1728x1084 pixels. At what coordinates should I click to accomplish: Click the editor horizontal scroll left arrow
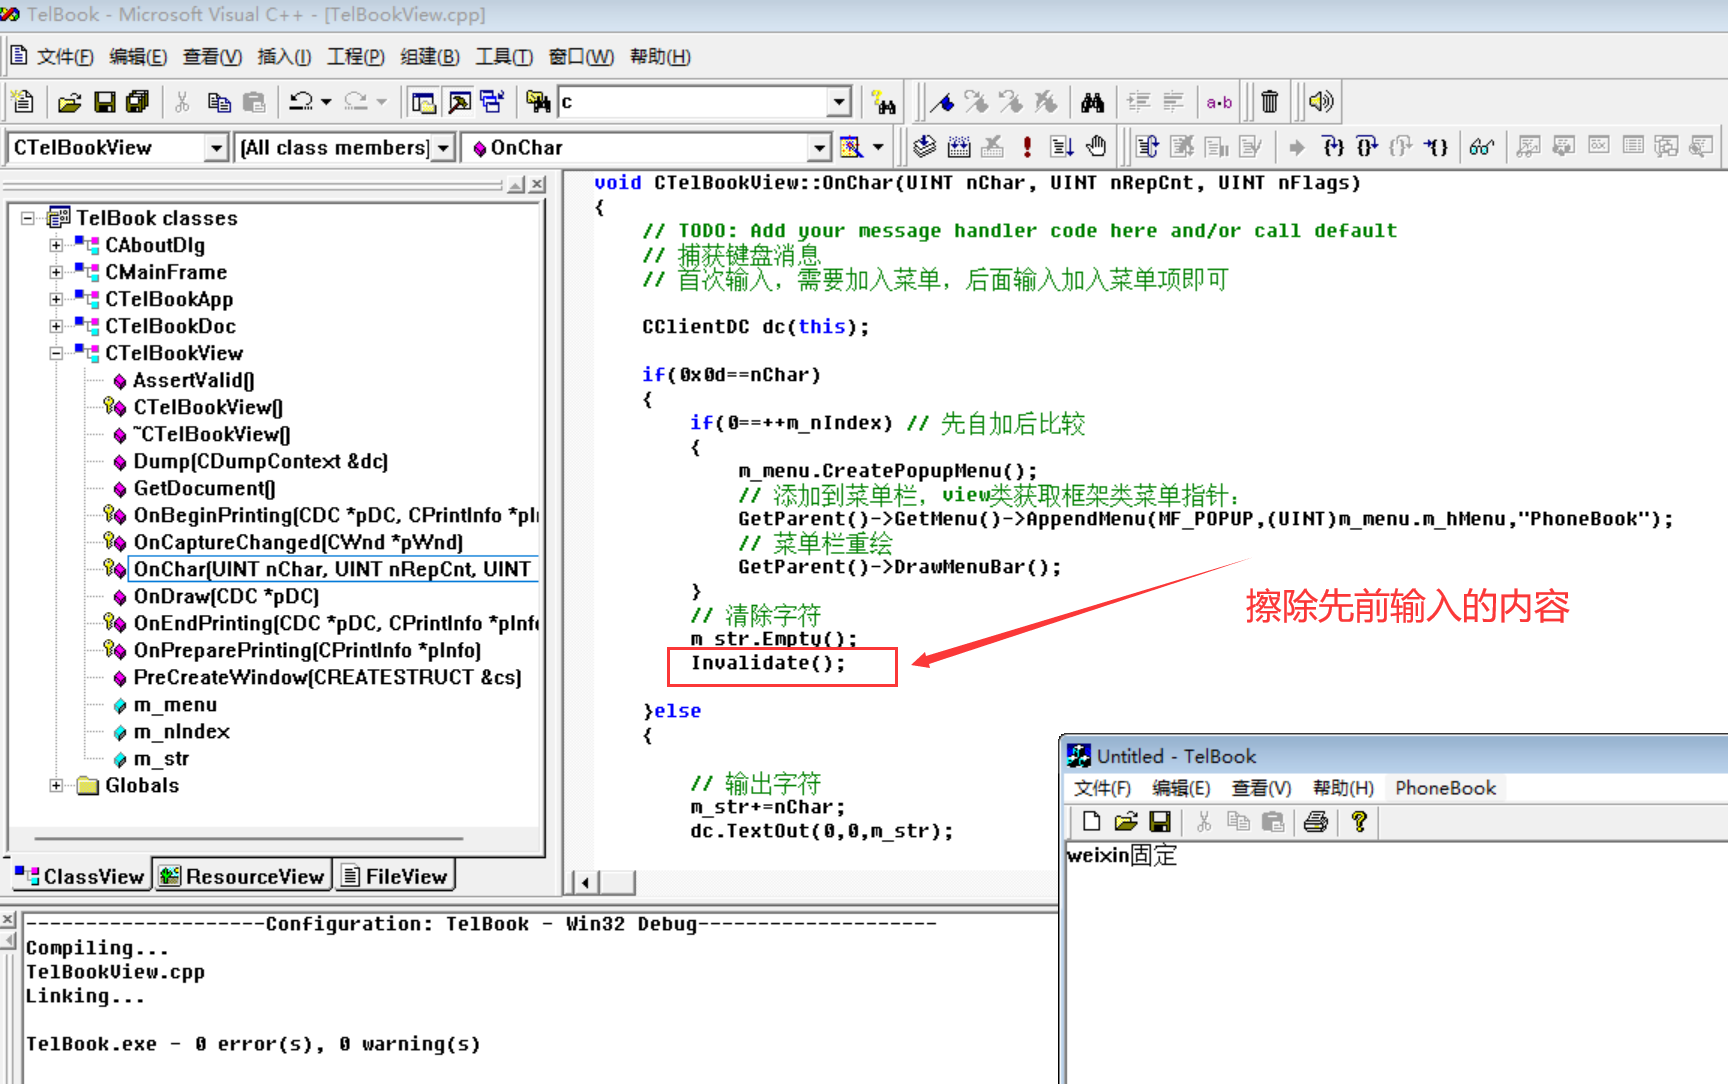point(585,882)
